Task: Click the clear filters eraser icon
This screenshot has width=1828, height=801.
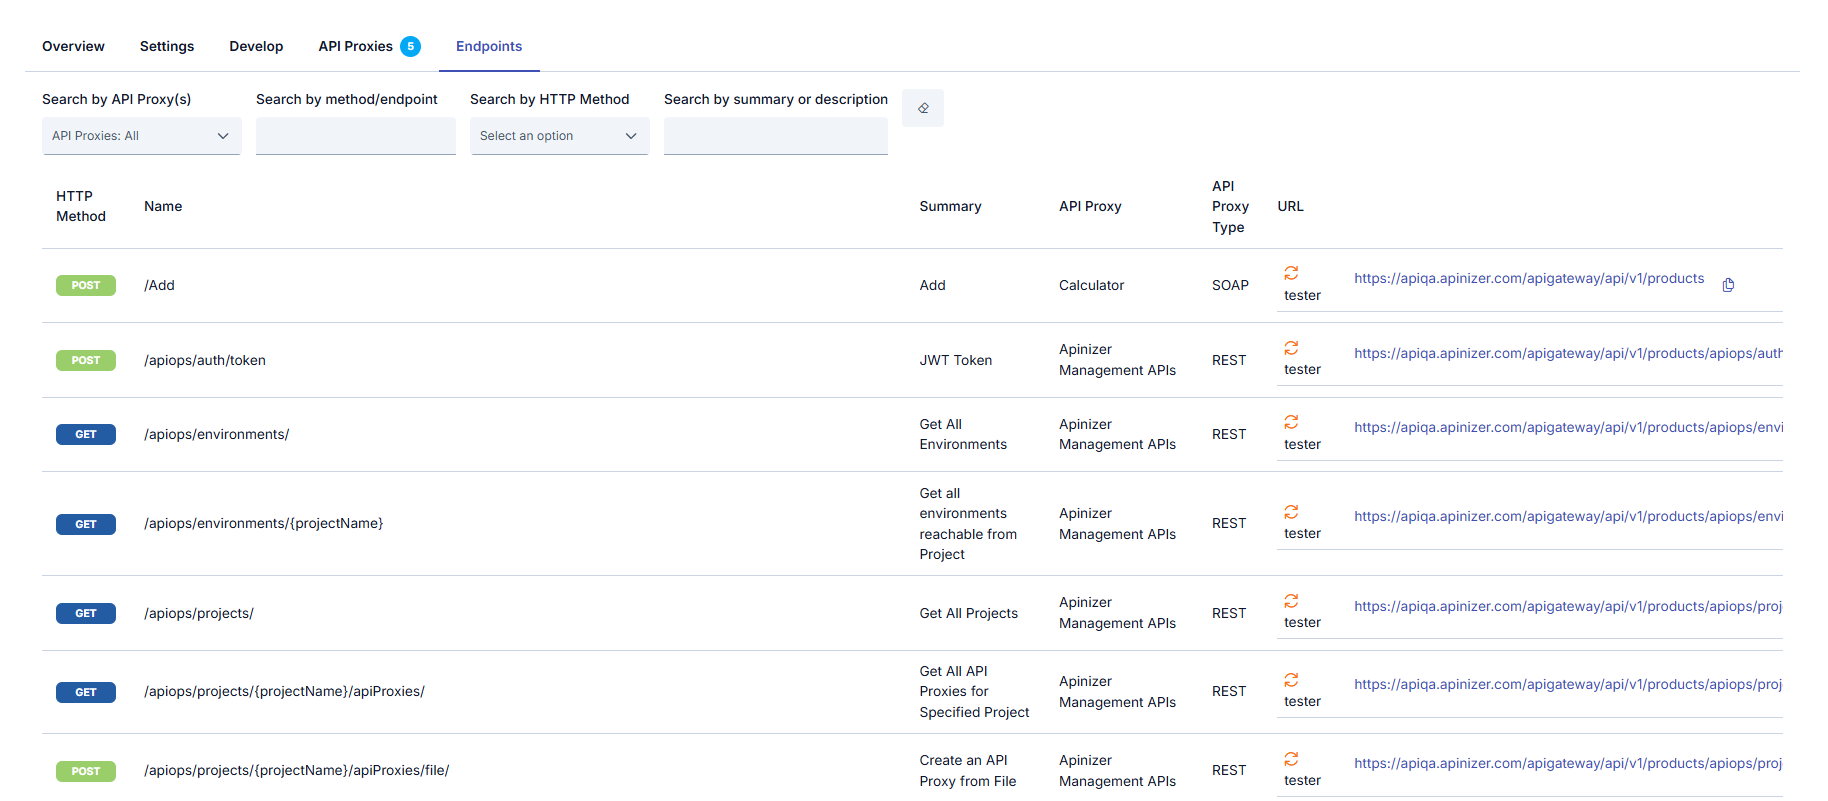Action: 922,108
